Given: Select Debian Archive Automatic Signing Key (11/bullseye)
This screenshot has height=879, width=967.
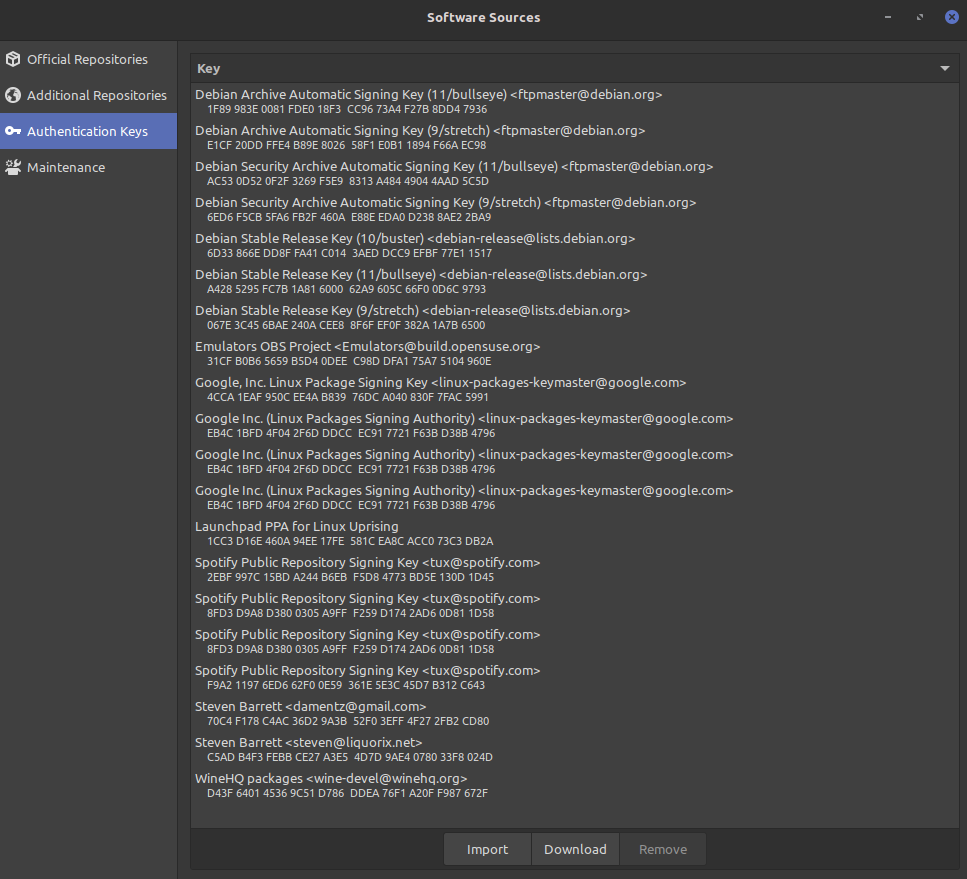Looking at the screenshot, I should click(x=574, y=101).
